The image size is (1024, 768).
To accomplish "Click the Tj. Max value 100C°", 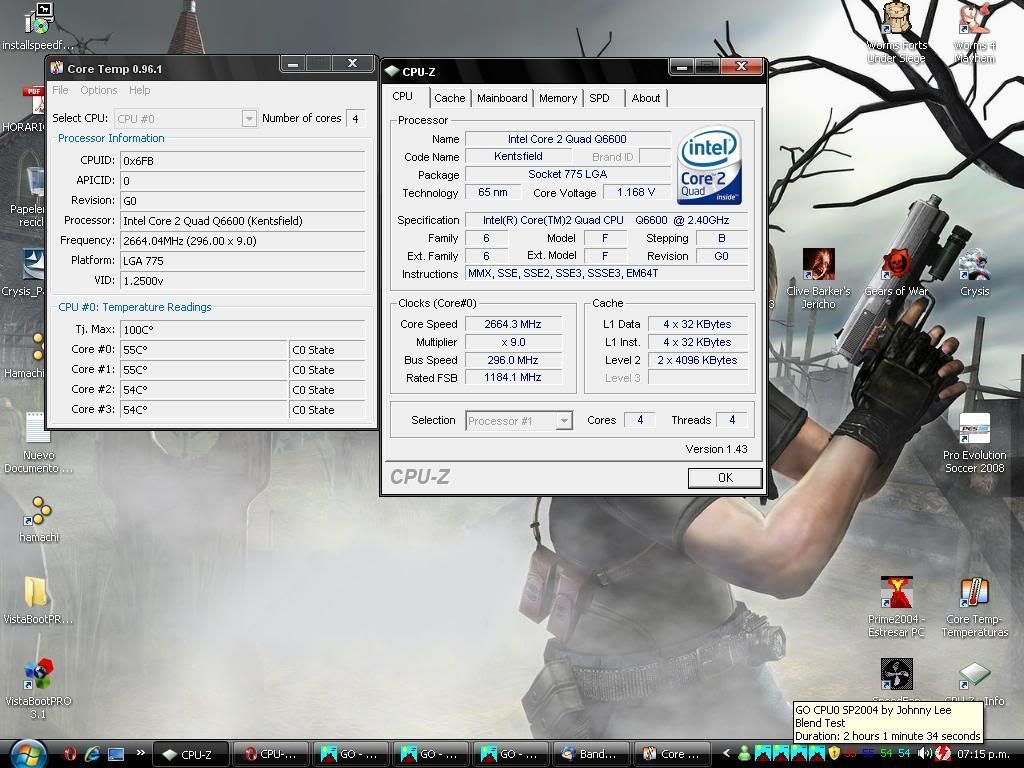I will tap(242, 330).
